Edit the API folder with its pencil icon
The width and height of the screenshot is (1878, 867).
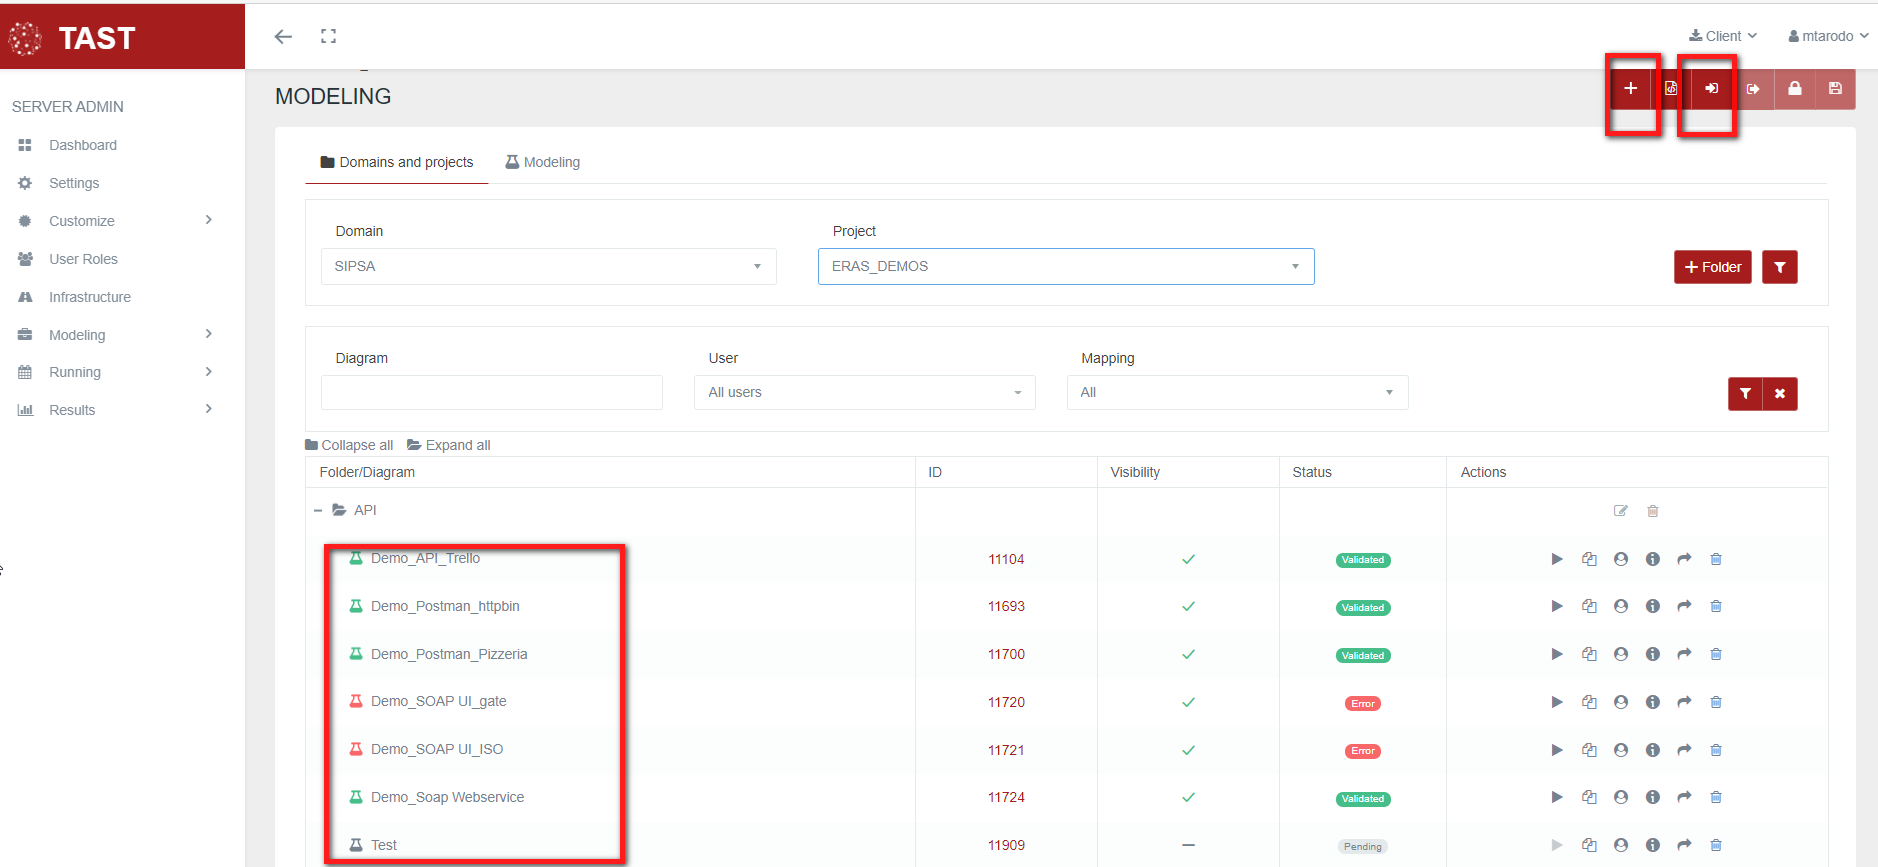pos(1620,511)
